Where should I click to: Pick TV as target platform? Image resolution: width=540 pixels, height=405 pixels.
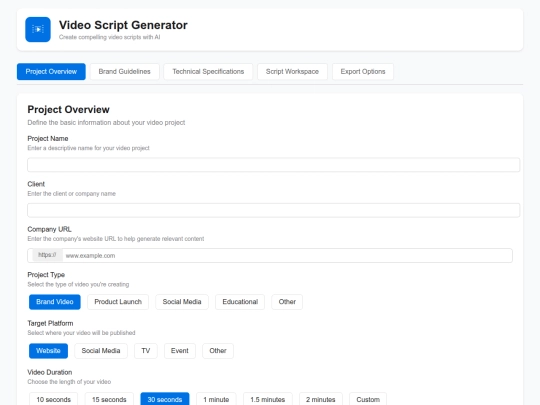click(x=146, y=351)
